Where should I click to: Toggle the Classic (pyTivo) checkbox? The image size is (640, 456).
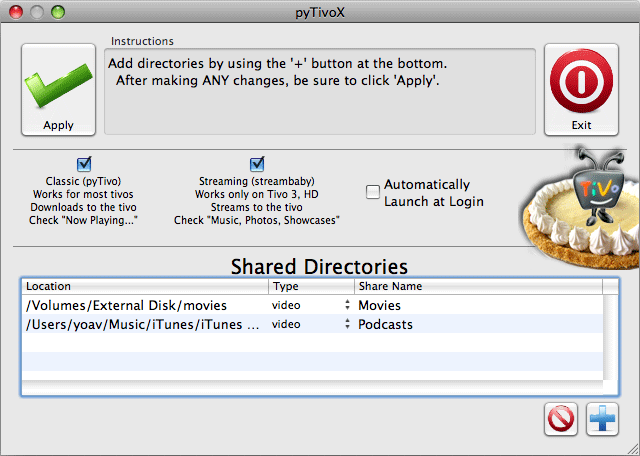coord(84,164)
